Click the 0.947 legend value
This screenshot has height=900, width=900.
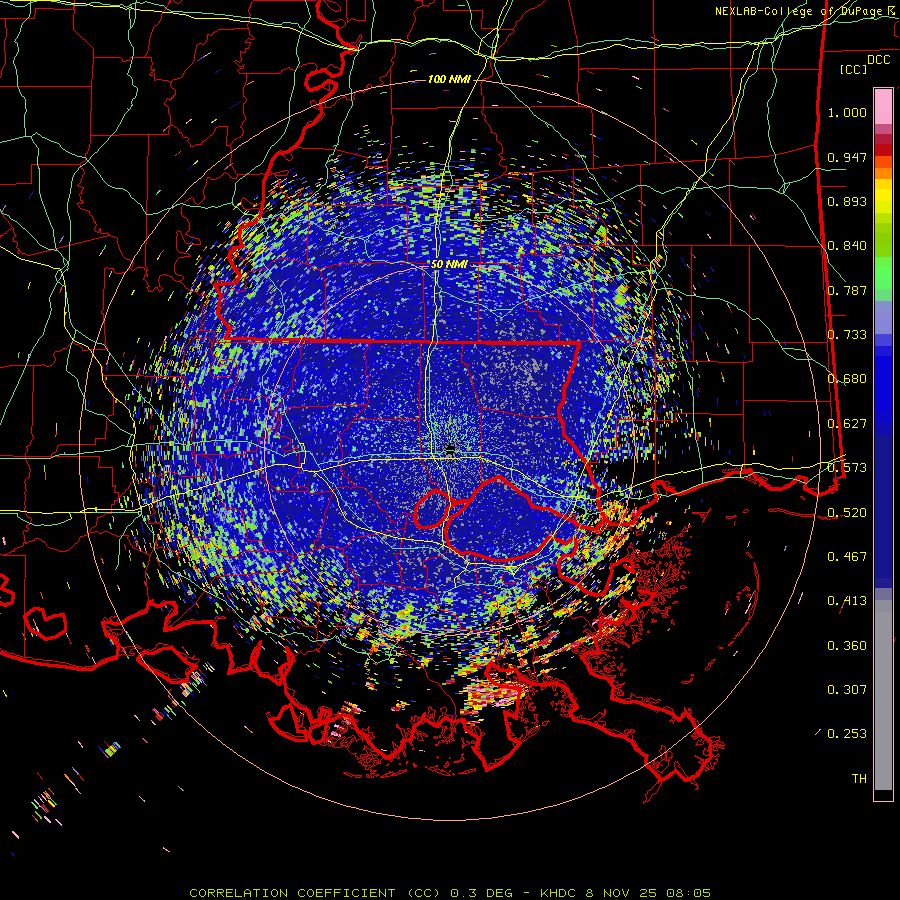click(x=847, y=157)
